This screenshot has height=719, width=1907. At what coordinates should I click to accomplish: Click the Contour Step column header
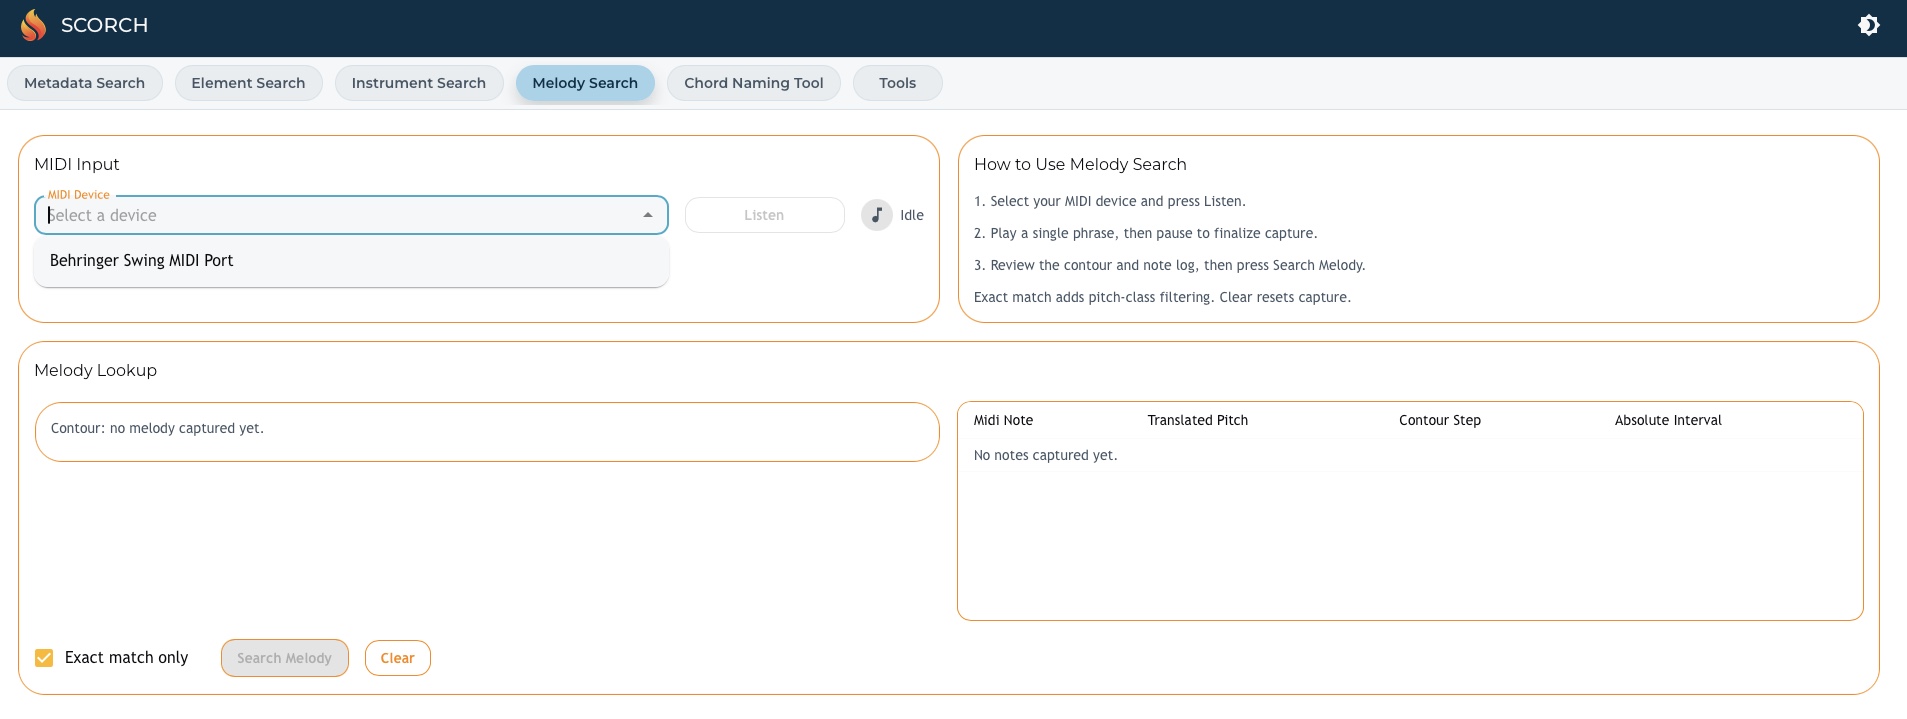(x=1439, y=421)
